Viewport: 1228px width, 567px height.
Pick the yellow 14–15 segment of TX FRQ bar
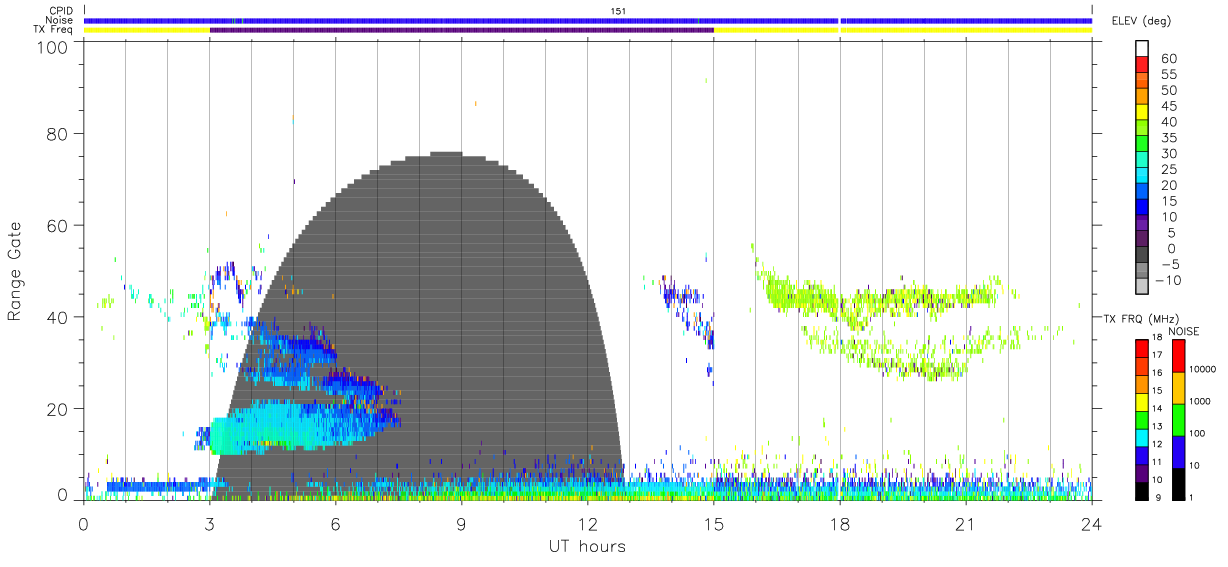tap(1141, 401)
